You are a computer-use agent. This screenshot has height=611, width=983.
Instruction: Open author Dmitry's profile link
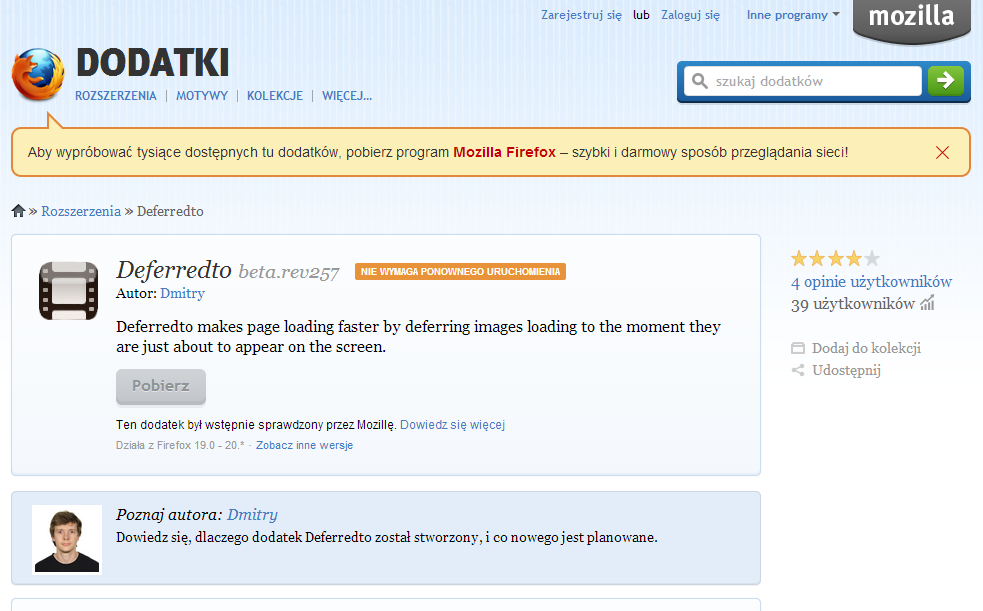click(x=182, y=293)
